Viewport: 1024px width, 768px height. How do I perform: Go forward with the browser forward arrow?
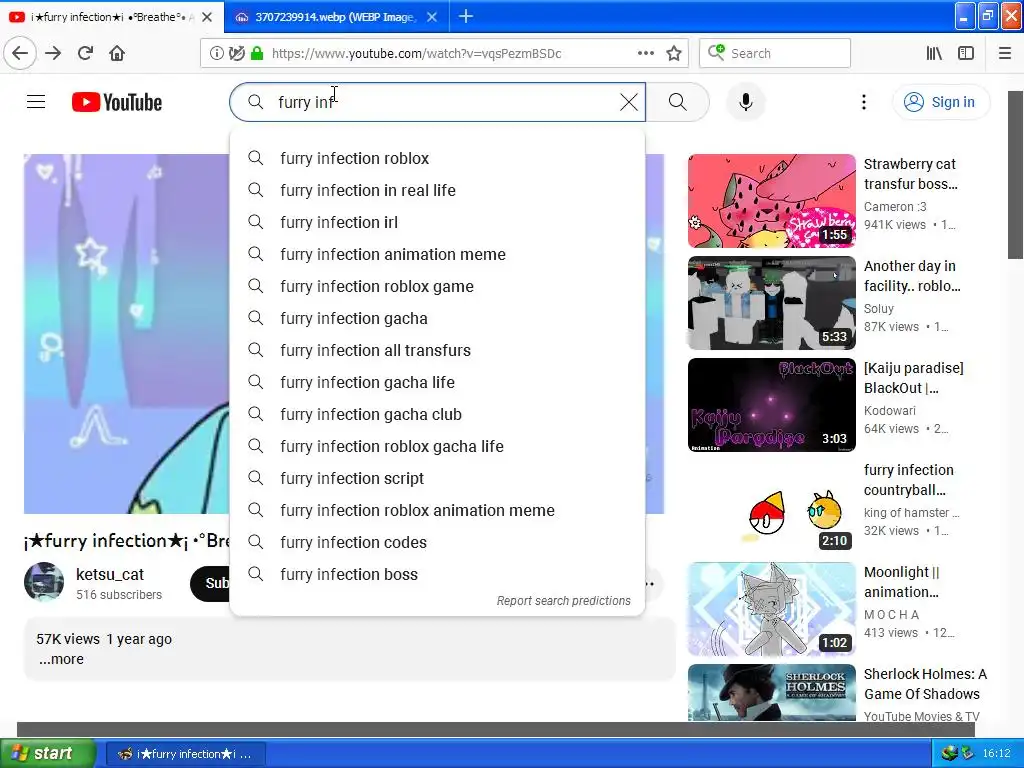pos(53,53)
